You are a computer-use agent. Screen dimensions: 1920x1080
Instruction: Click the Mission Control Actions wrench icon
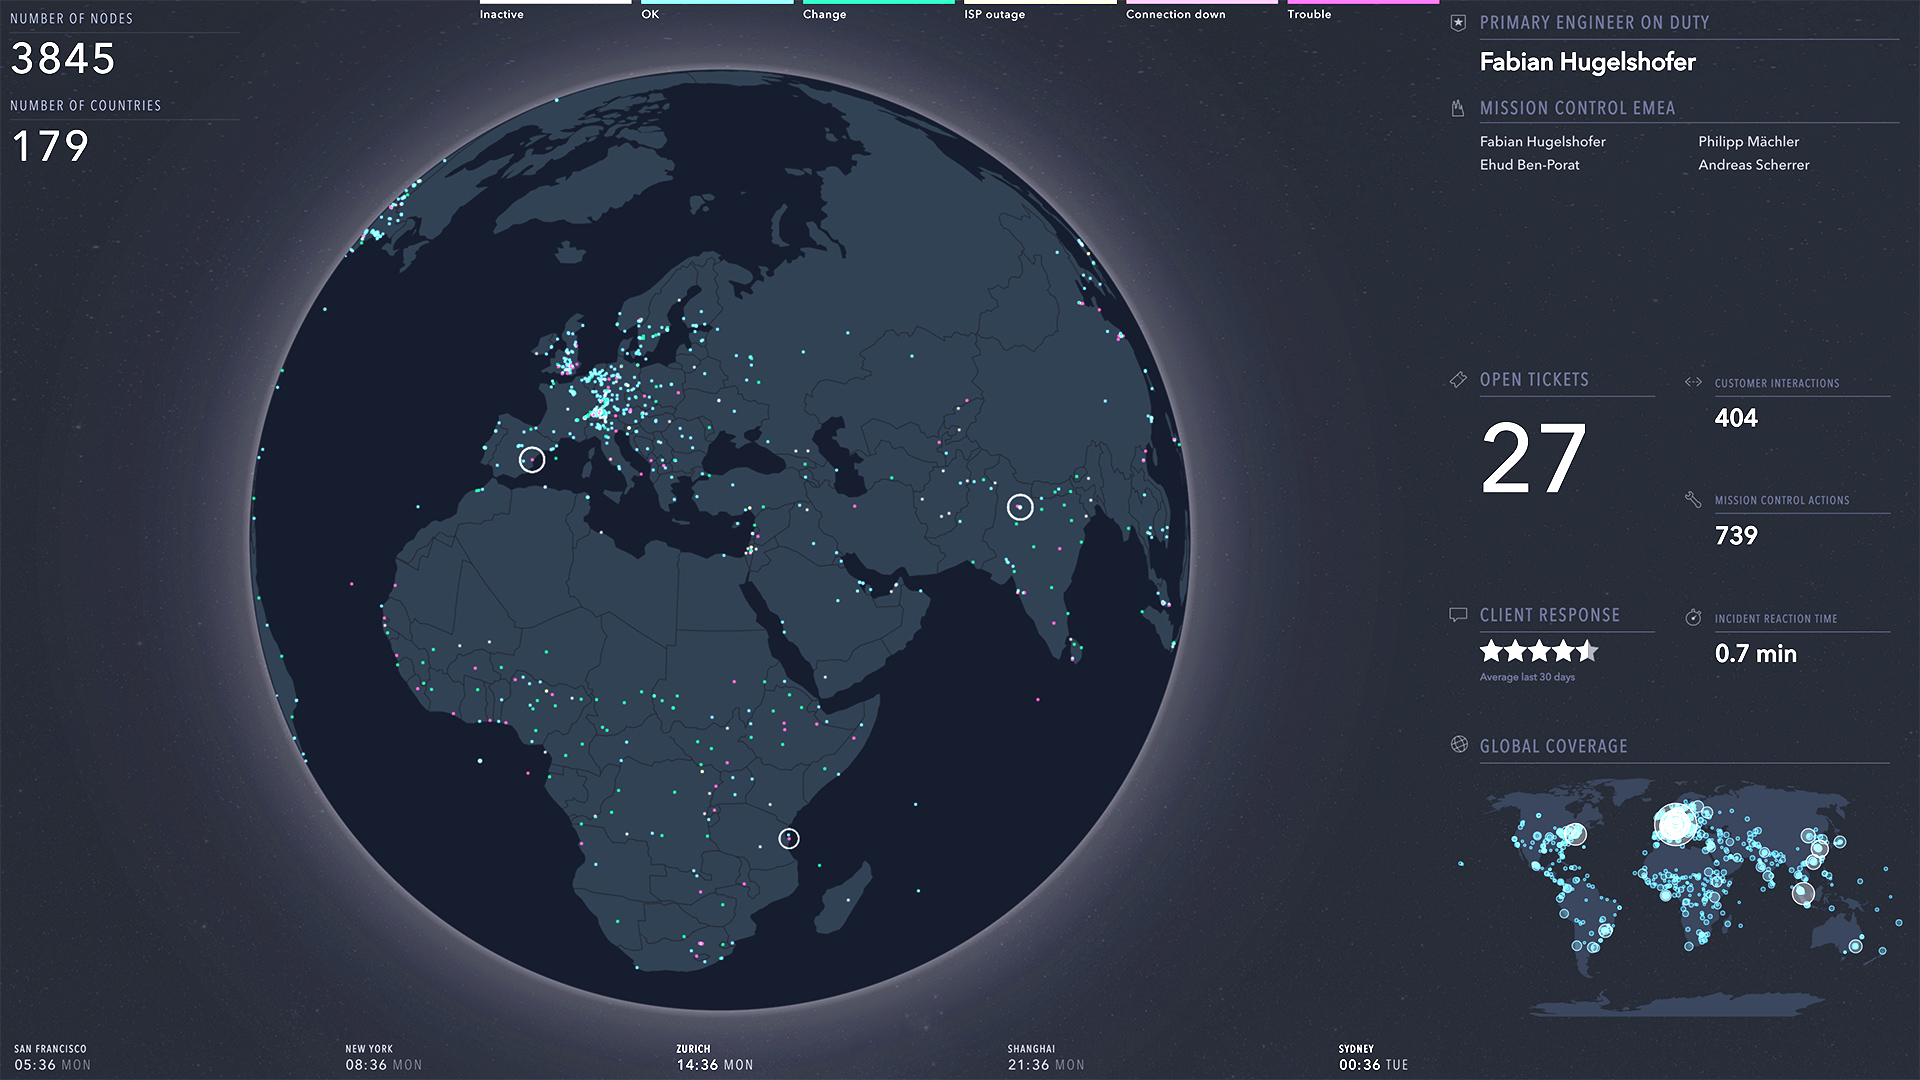[1693, 499]
